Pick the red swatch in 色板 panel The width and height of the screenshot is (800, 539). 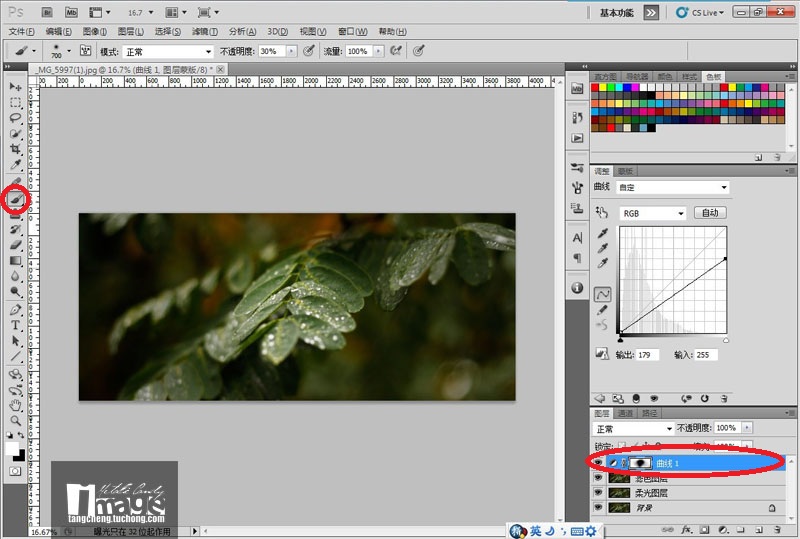point(597,89)
